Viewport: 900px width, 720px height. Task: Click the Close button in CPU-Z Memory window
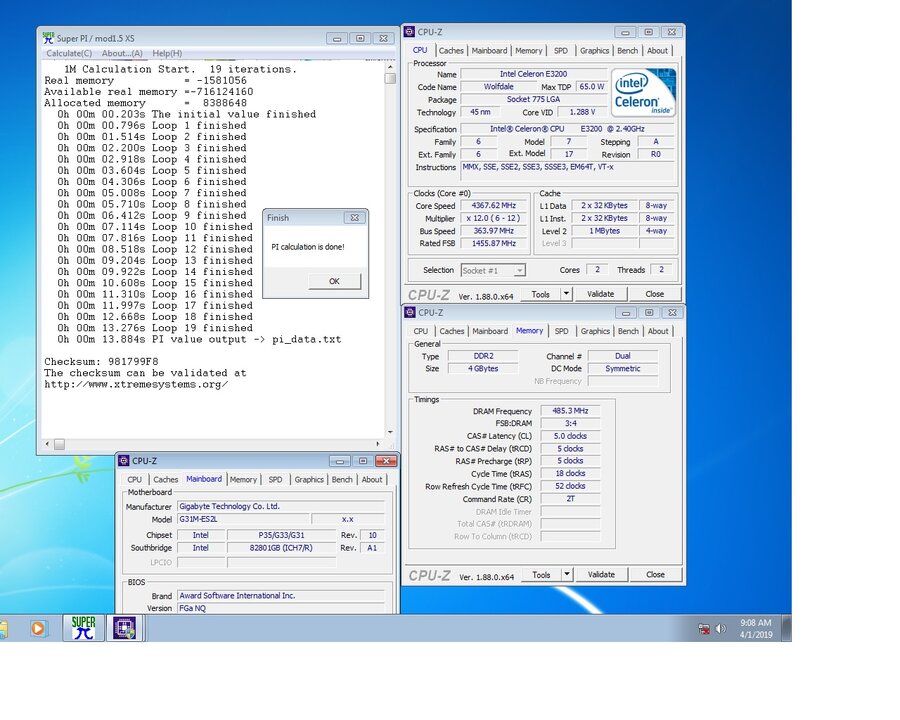tap(655, 575)
